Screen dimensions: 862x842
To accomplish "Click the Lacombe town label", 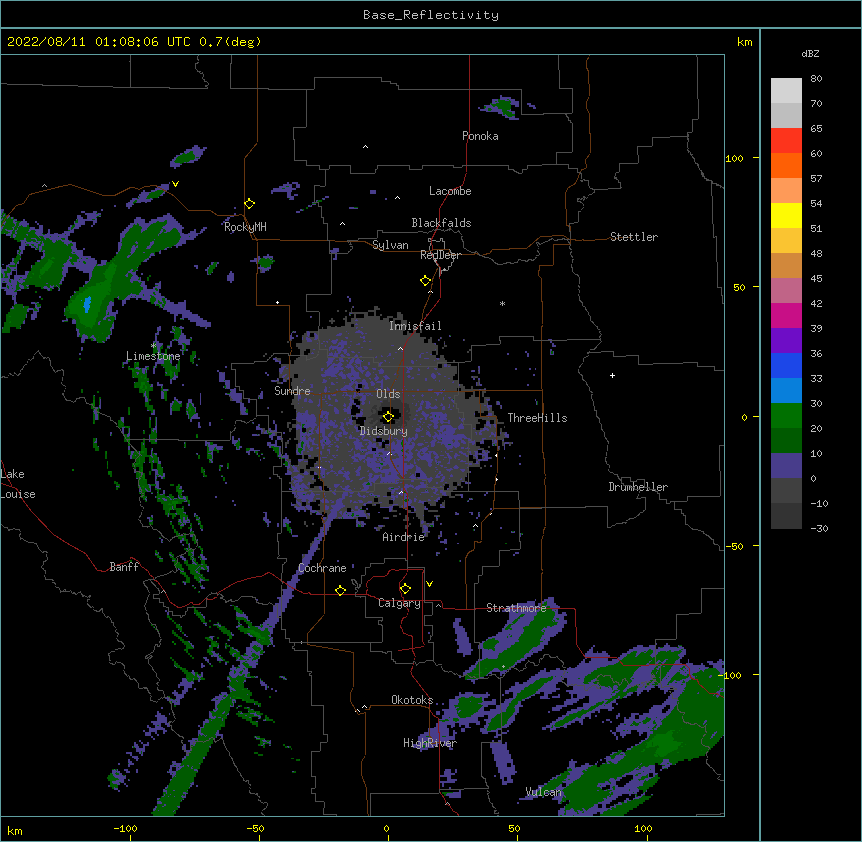I will click(450, 191).
